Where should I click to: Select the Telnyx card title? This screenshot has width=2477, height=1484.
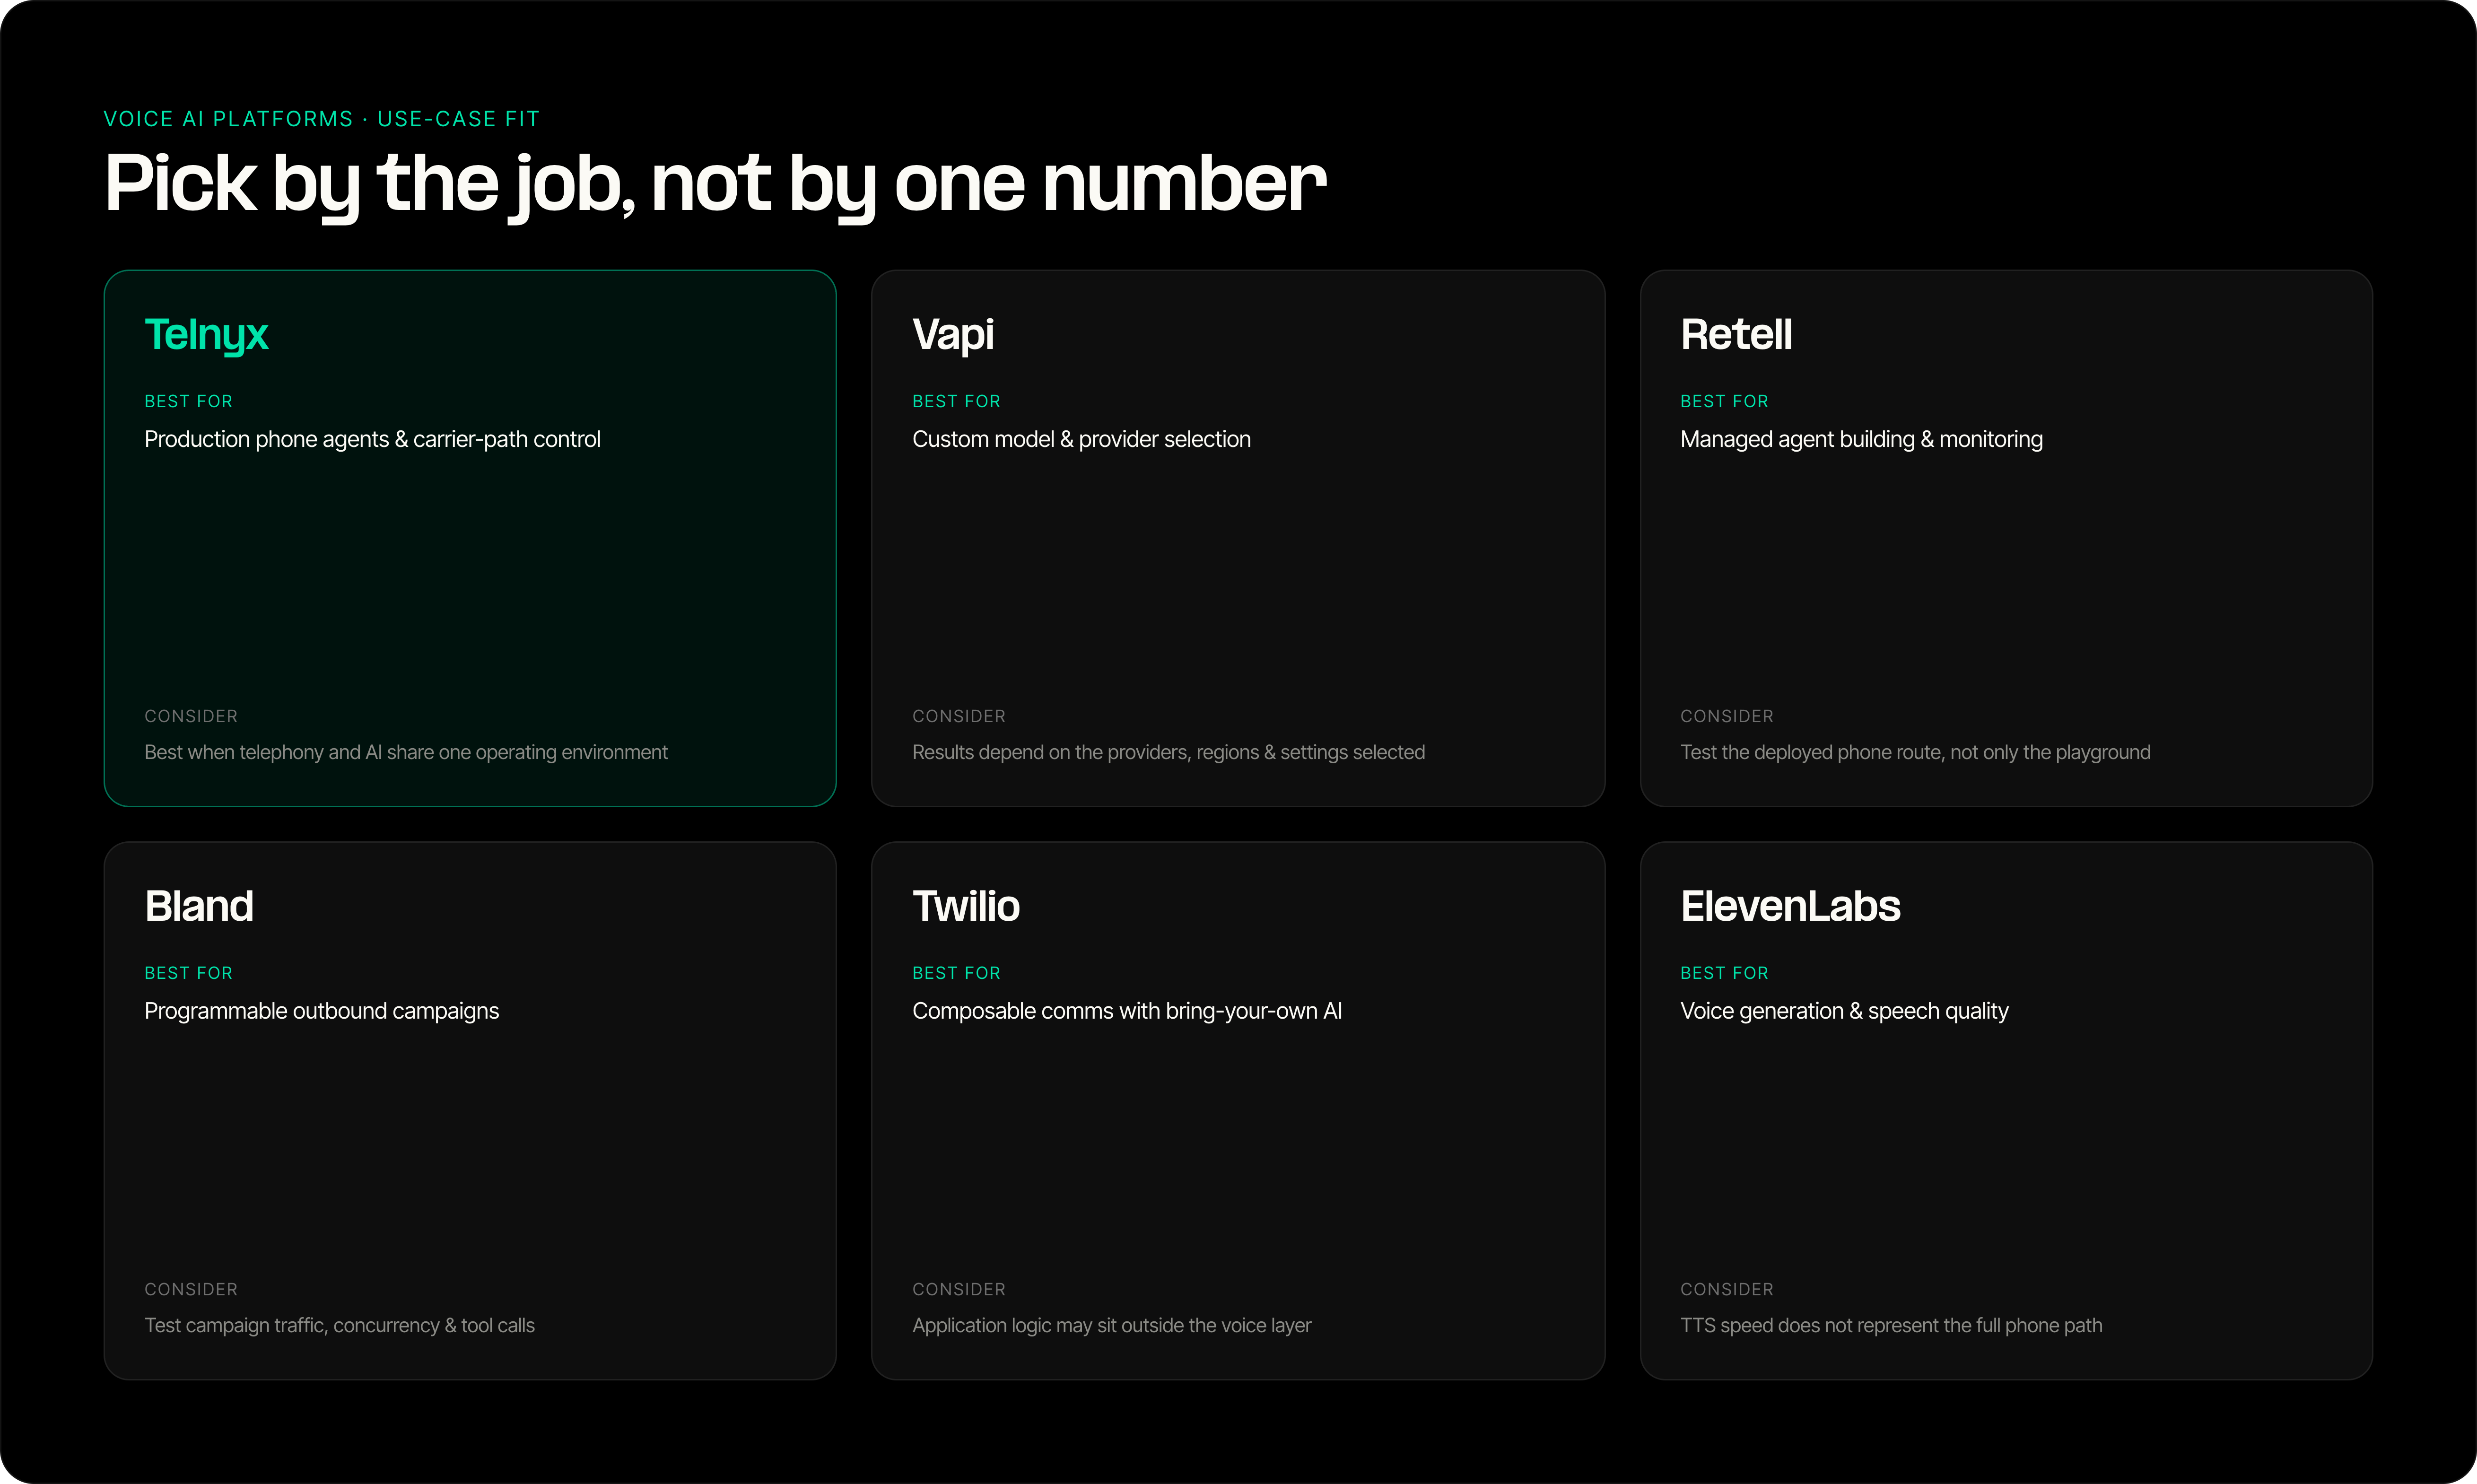[x=206, y=335]
